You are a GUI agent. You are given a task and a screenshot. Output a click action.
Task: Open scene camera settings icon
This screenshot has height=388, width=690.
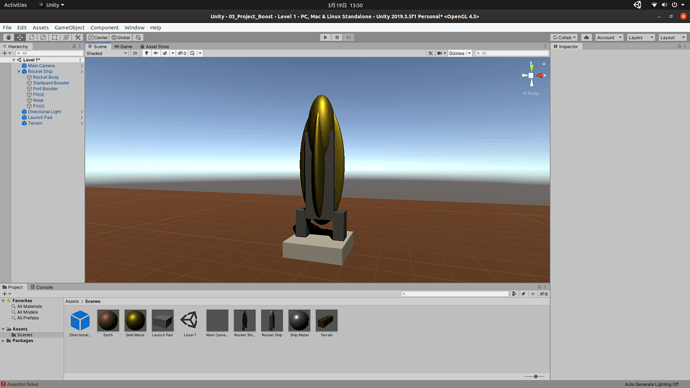[440, 53]
